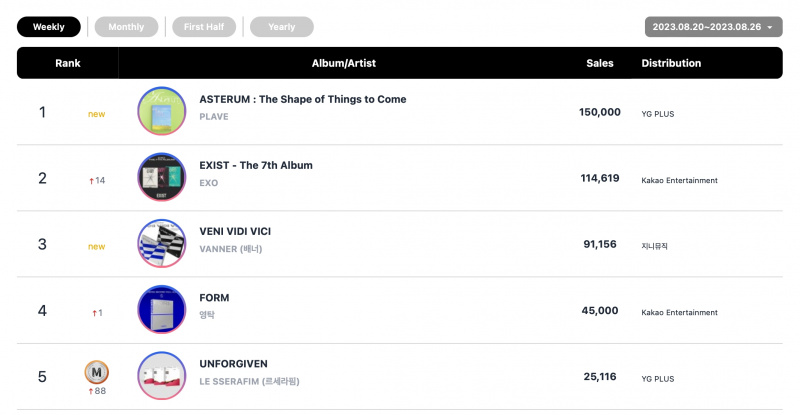Open the VENI VIDI VICI album cover

point(162,243)
